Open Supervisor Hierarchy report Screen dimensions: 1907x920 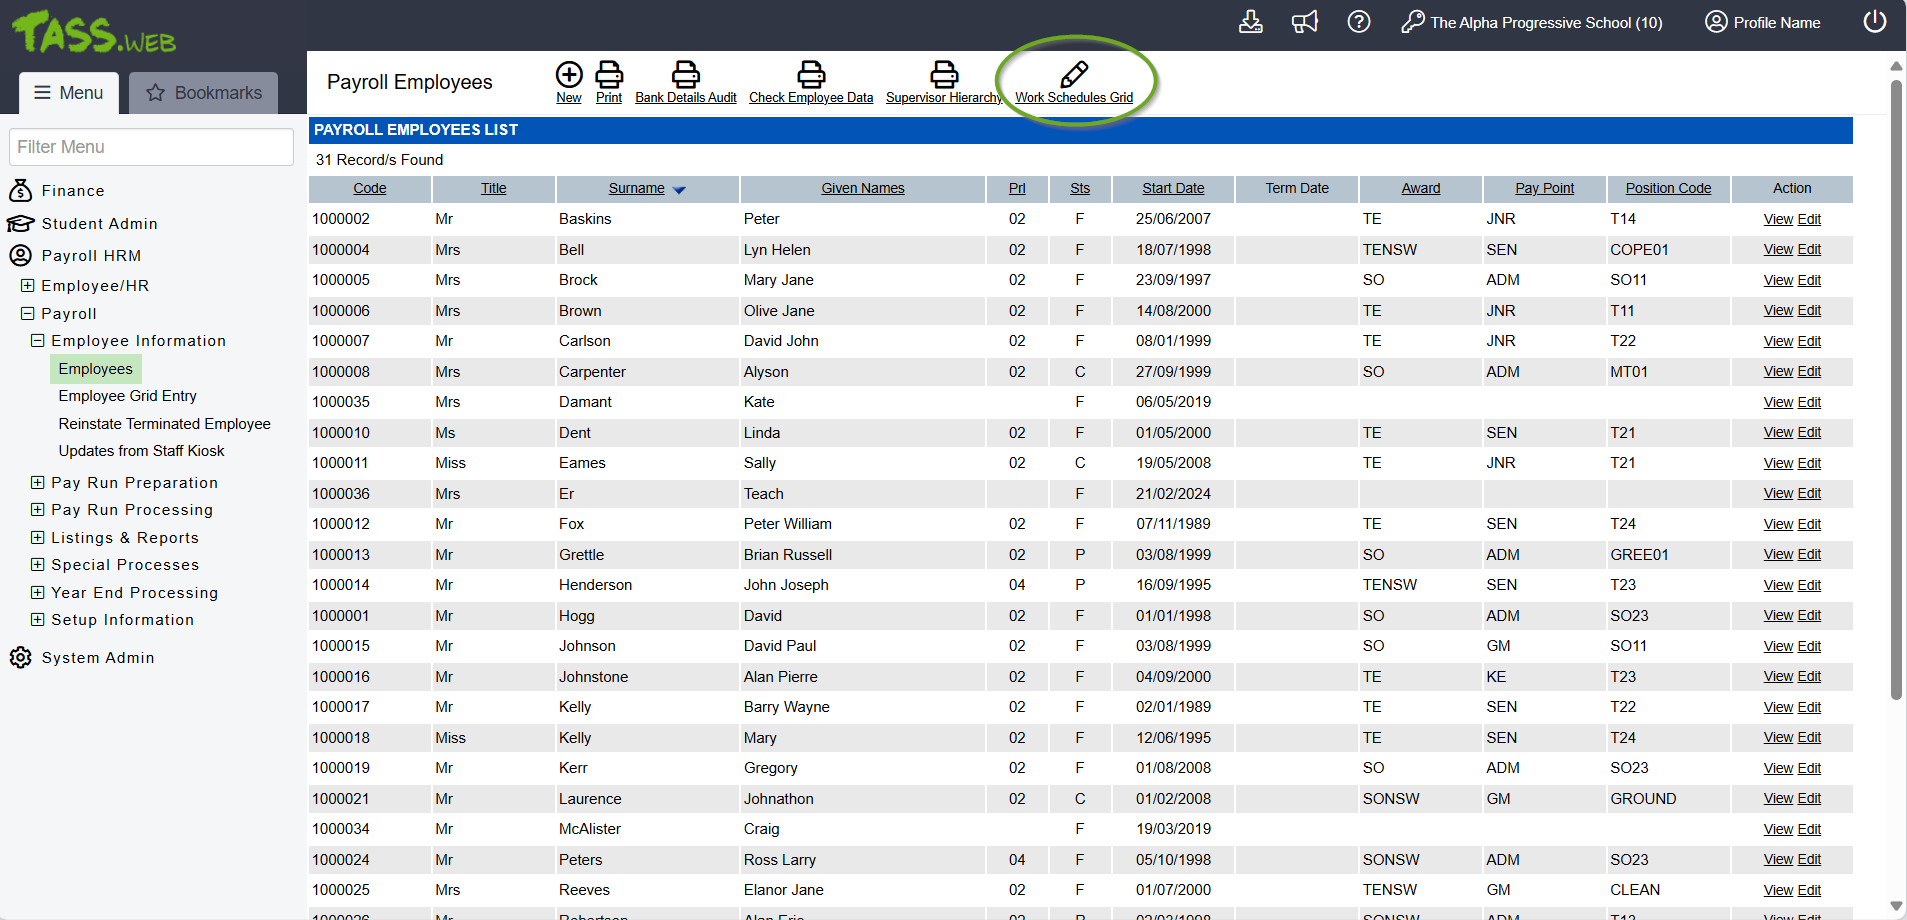tap(943, 75)
